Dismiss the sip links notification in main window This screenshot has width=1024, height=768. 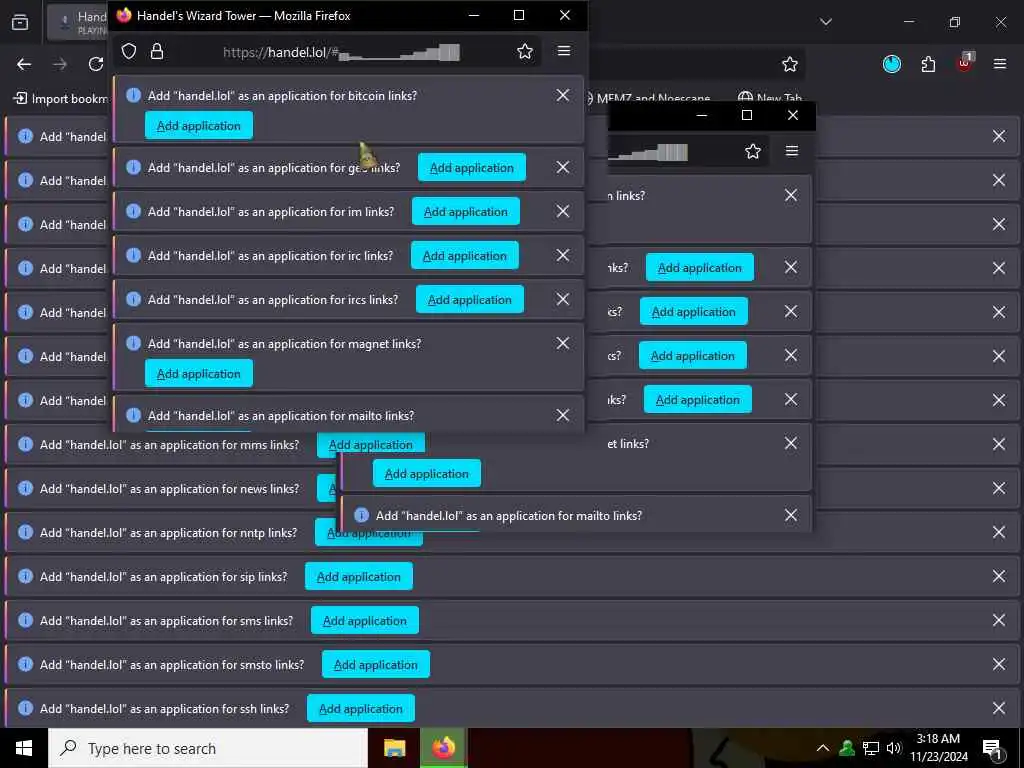point(999,576)
